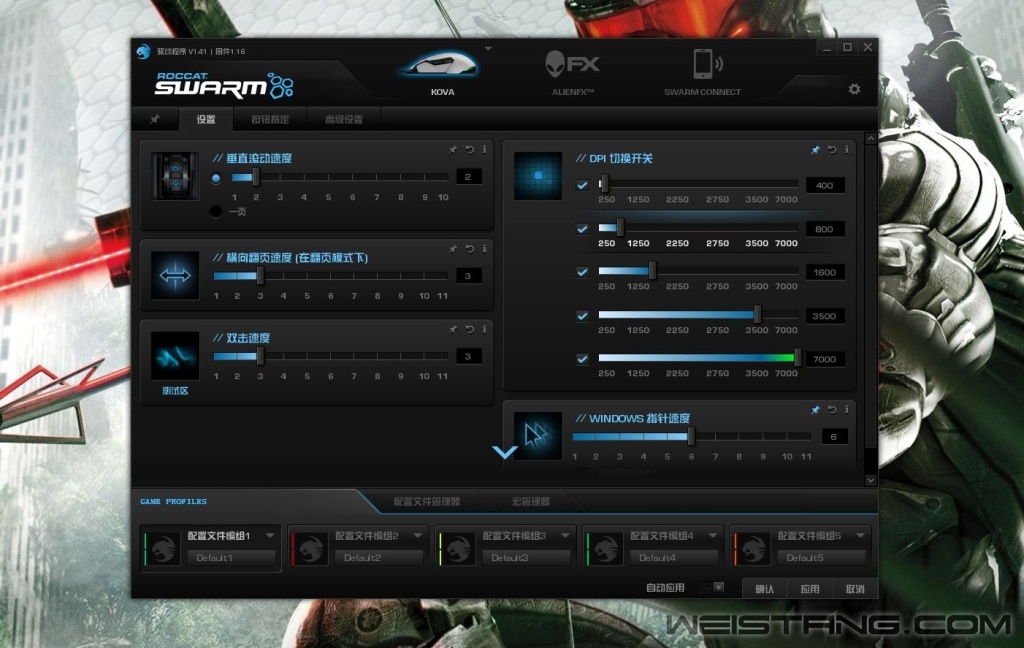Open the AlienFX module
The height and width of the screenshot is (648, 1024).
coord(572,65)
